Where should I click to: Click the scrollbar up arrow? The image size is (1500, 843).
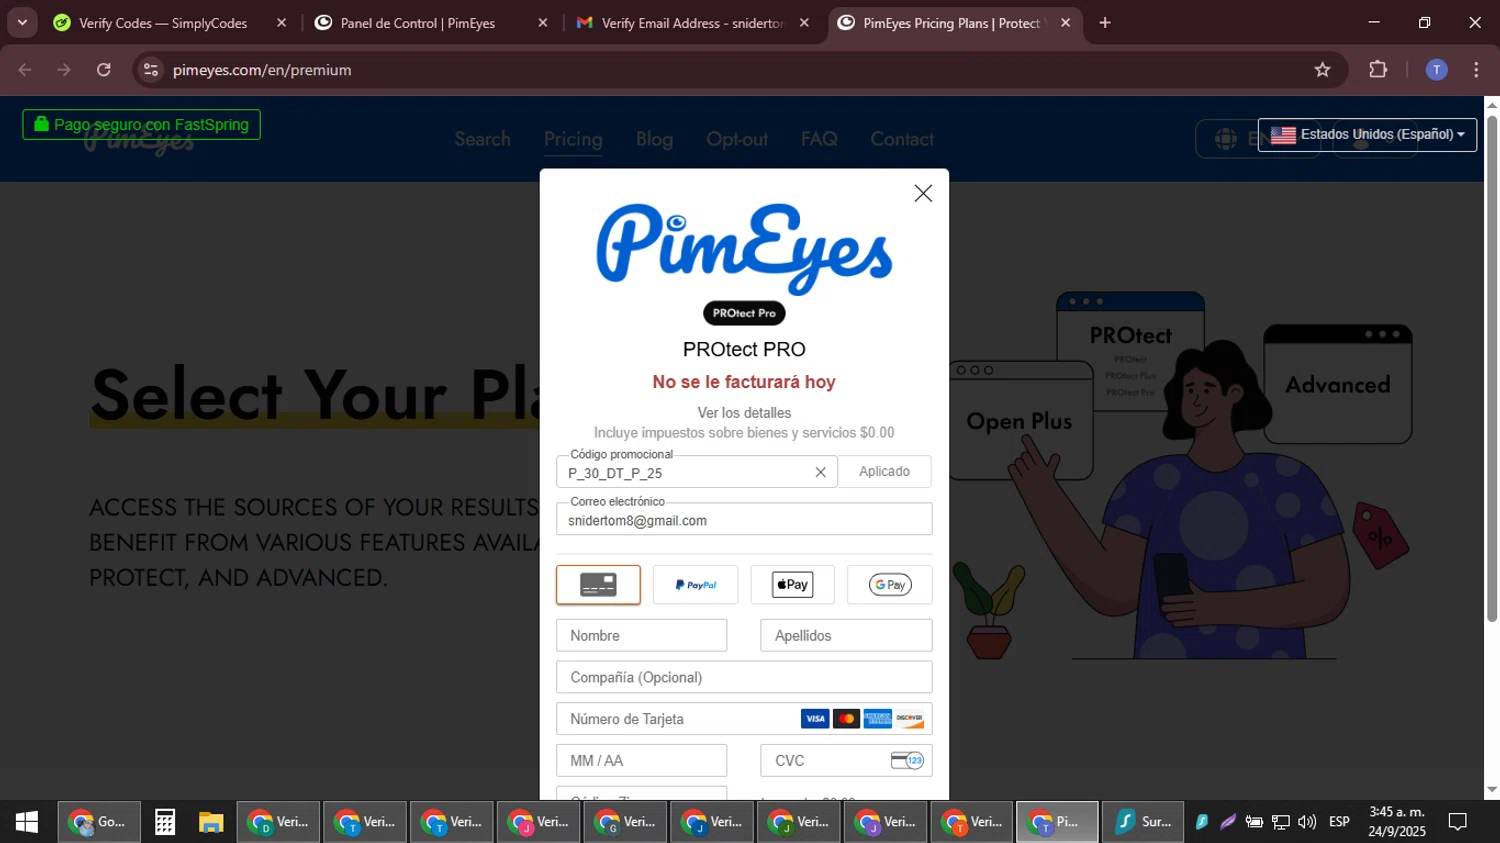pyautogui.click(x=1492, y=104)
